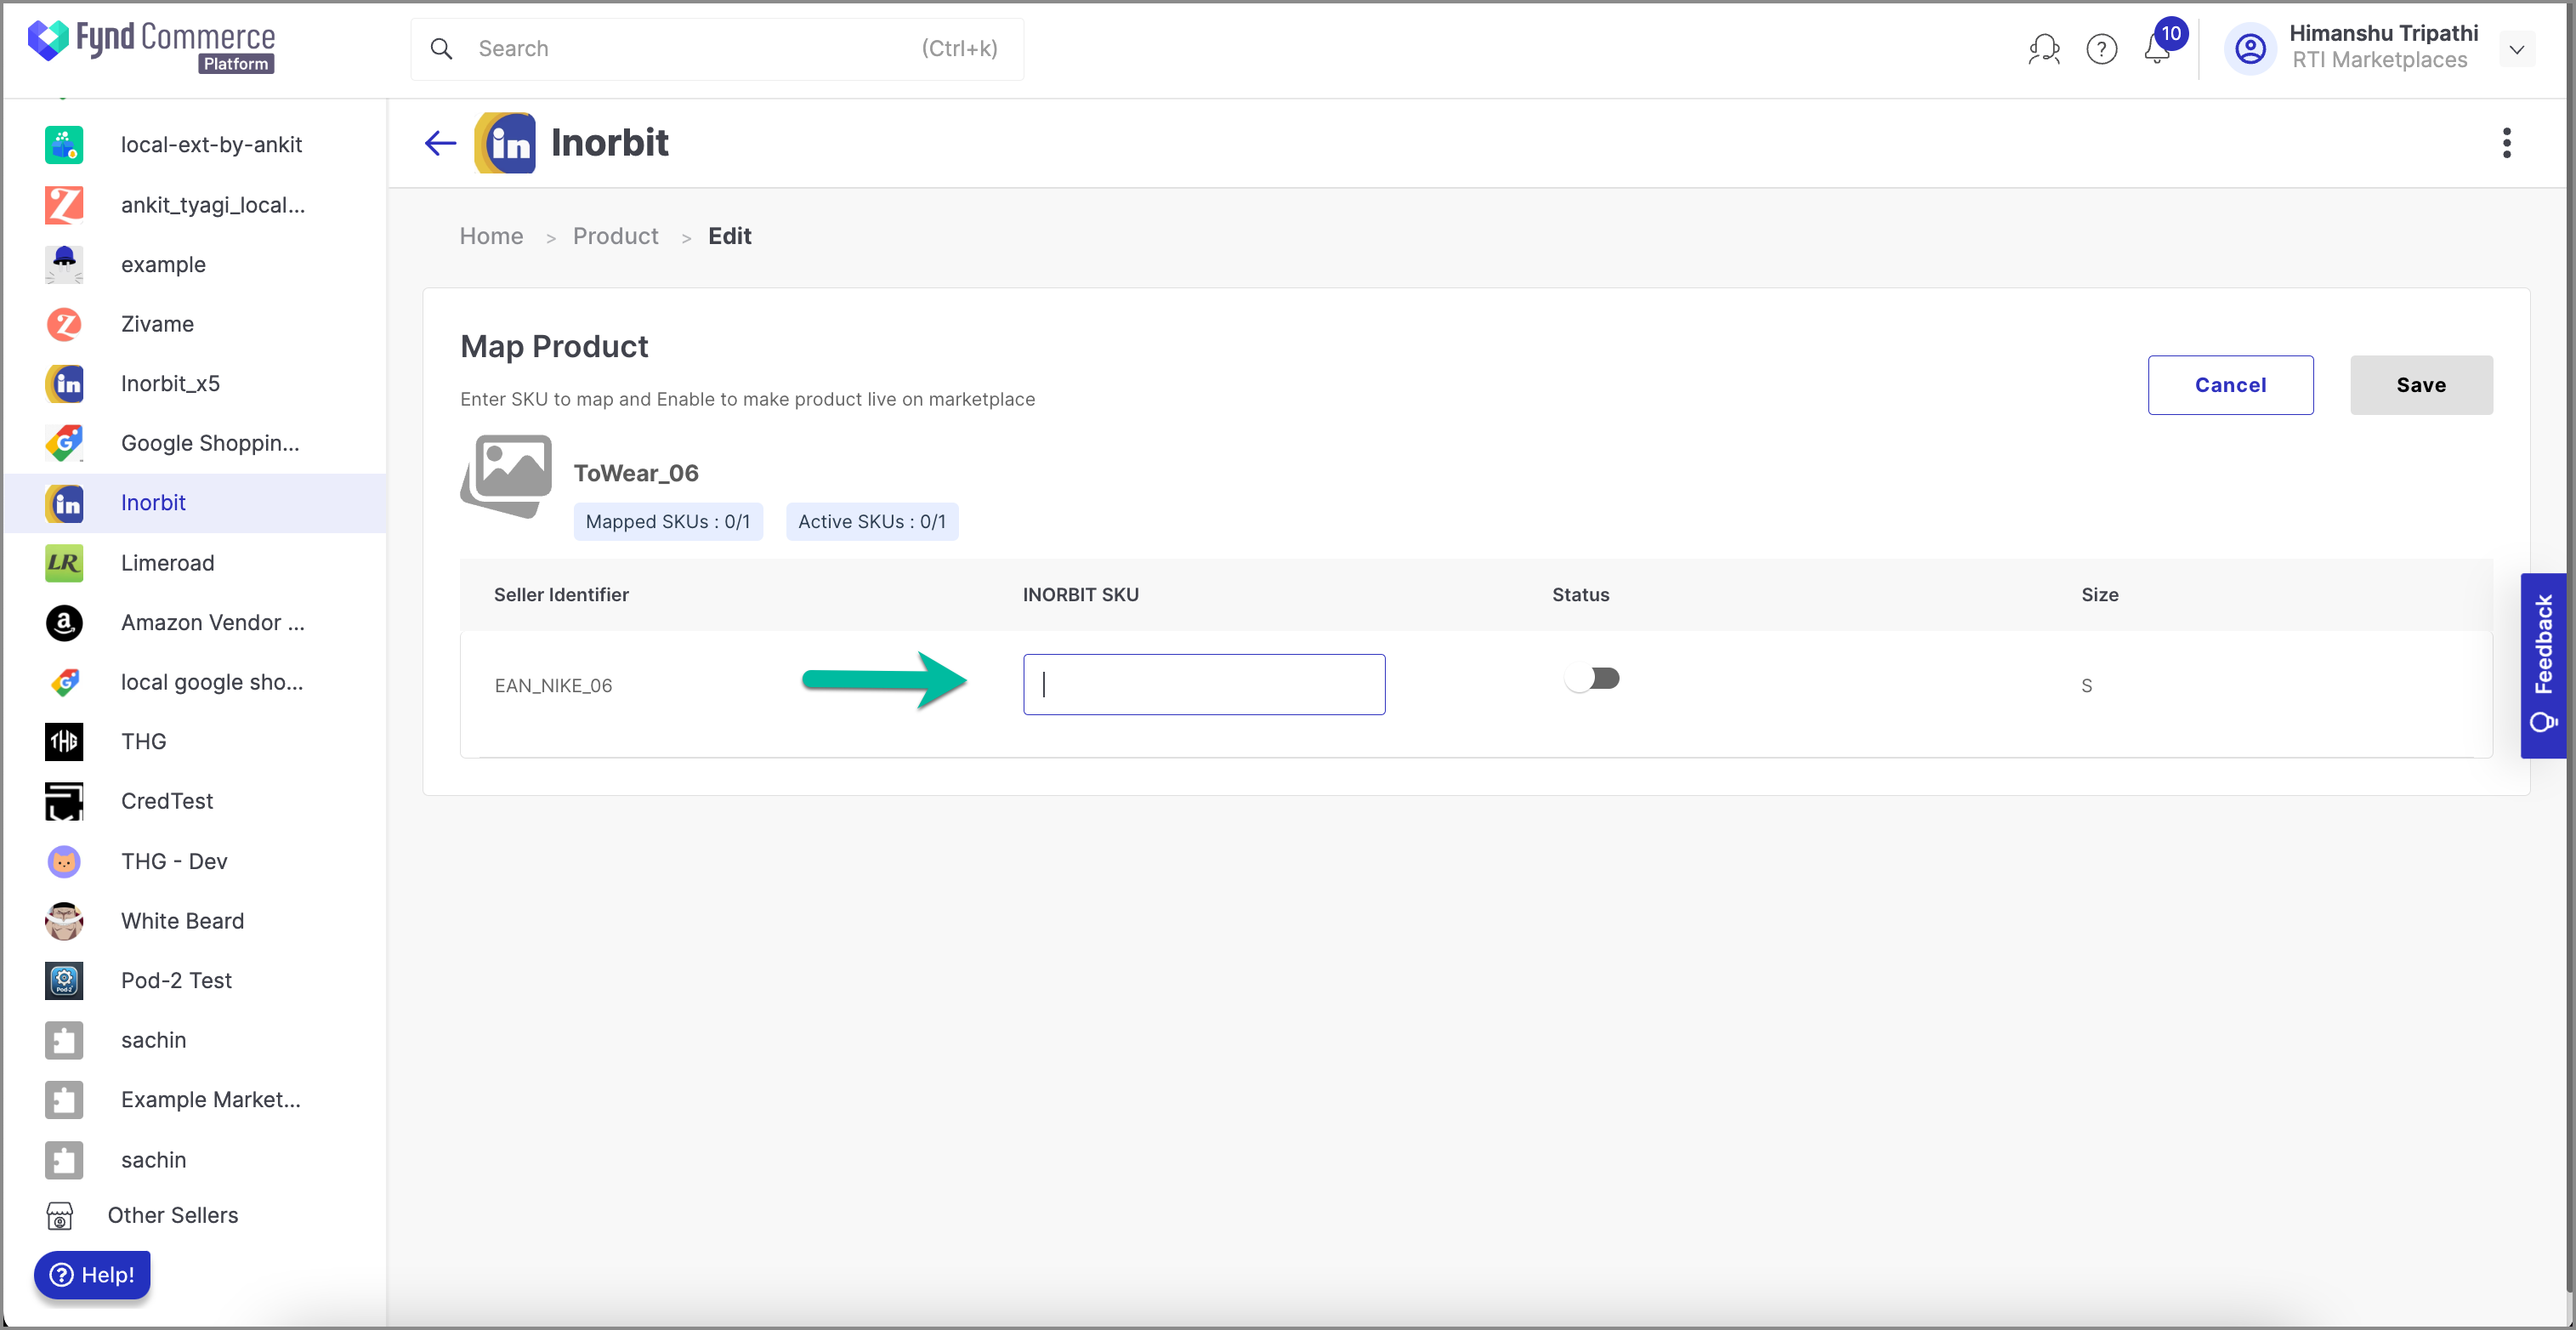
Task: Go to Product breadcrumb
Action: tap(616, 236)
